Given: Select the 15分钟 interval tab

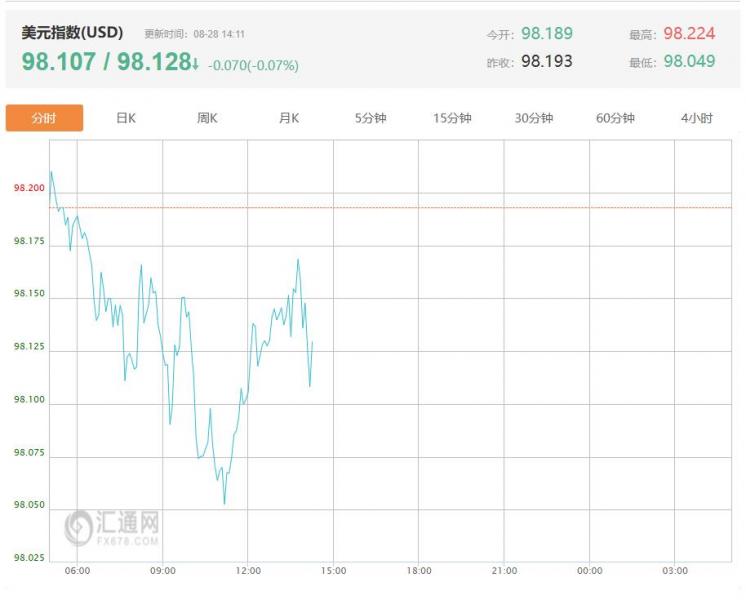Looking at the screenshot, I should [x=452, y=118].
